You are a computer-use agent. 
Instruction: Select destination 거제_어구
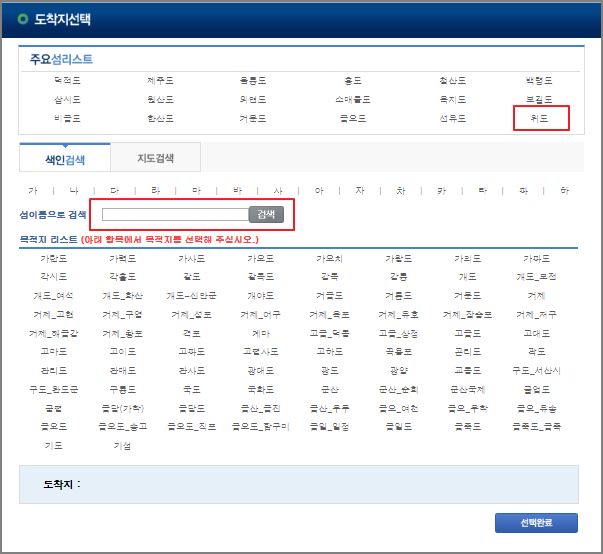click(x=261, y=314)
